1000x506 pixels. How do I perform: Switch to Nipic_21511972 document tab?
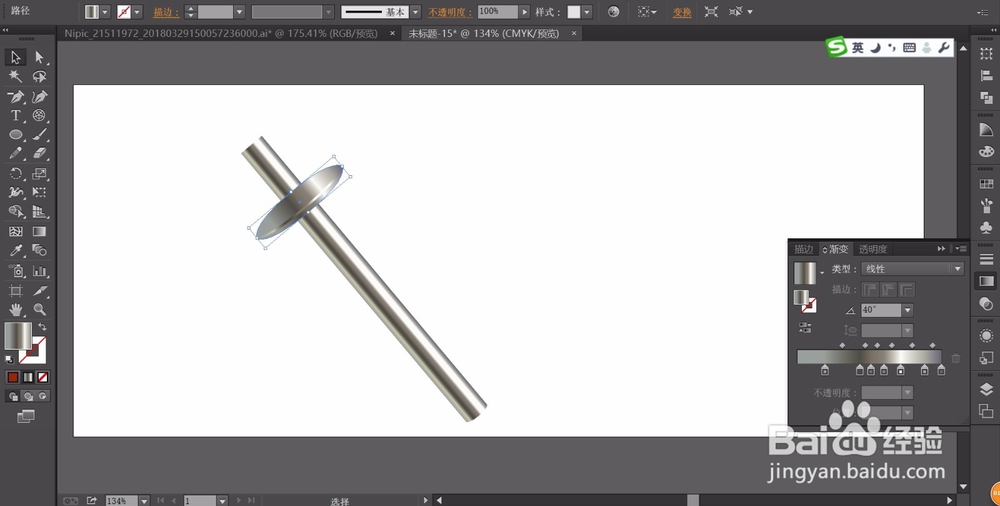point(220,33)
